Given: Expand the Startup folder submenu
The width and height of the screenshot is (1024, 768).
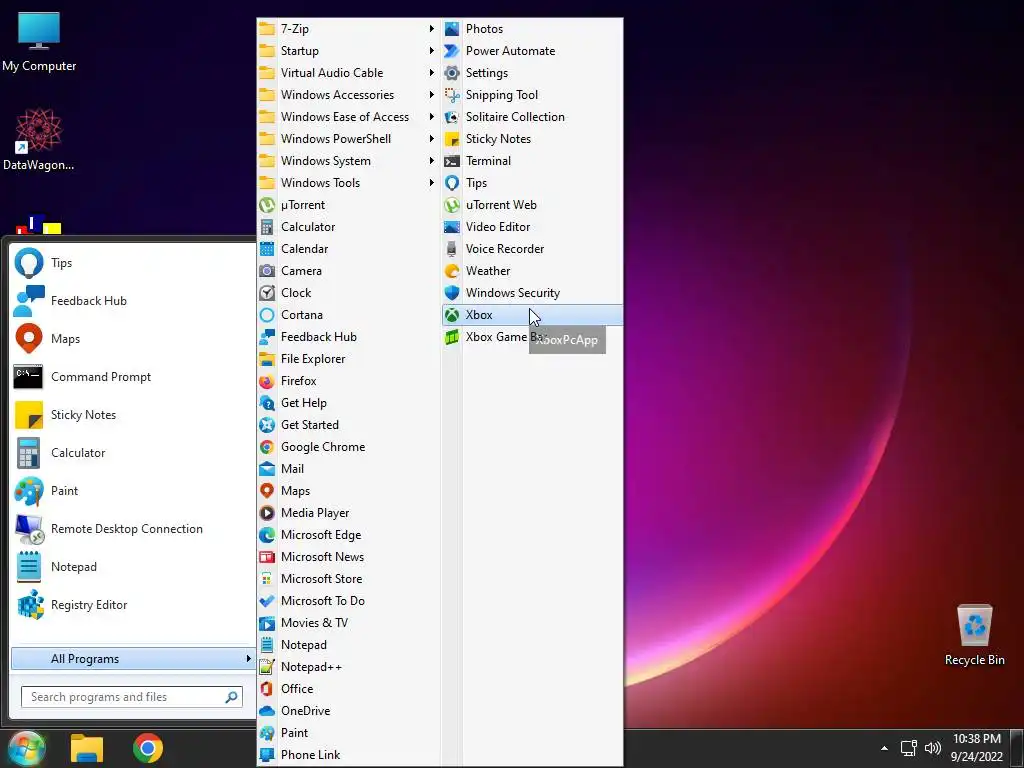Looking at the screenshot, I should click(x=348, y=51).
